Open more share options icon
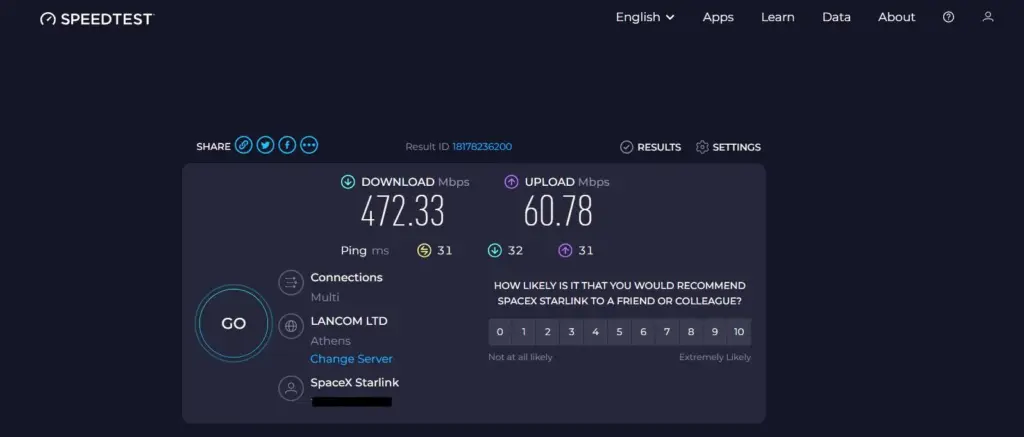Viewport: 1024px width, 437px height. coord(309,146)
